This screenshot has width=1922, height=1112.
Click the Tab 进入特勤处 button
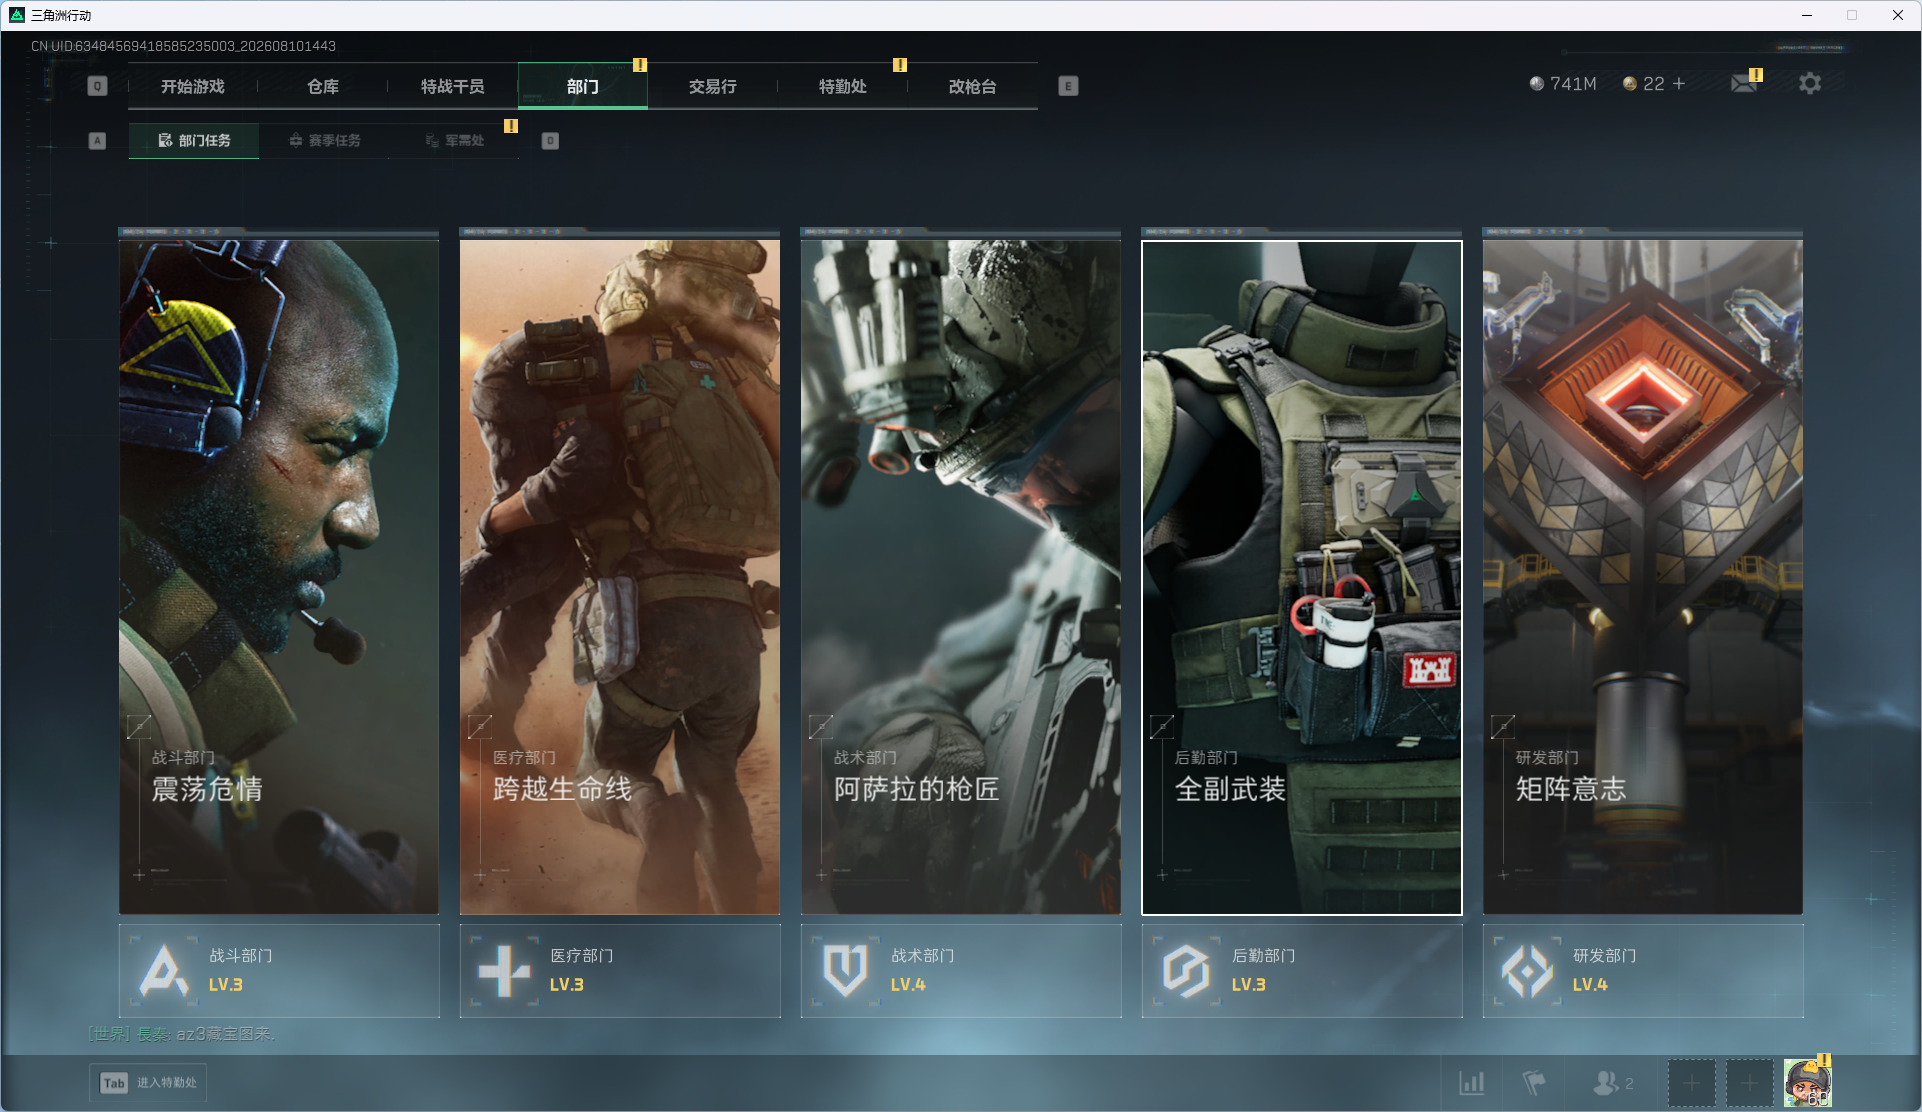click(149, 1083)
